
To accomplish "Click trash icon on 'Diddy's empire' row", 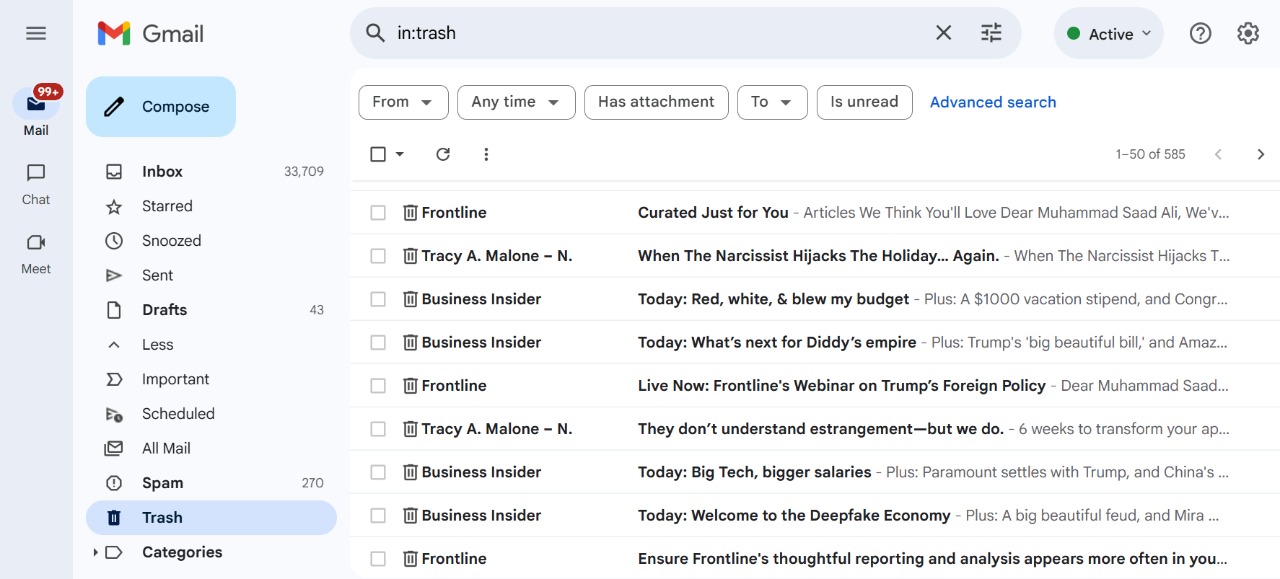I will (410, 342).
